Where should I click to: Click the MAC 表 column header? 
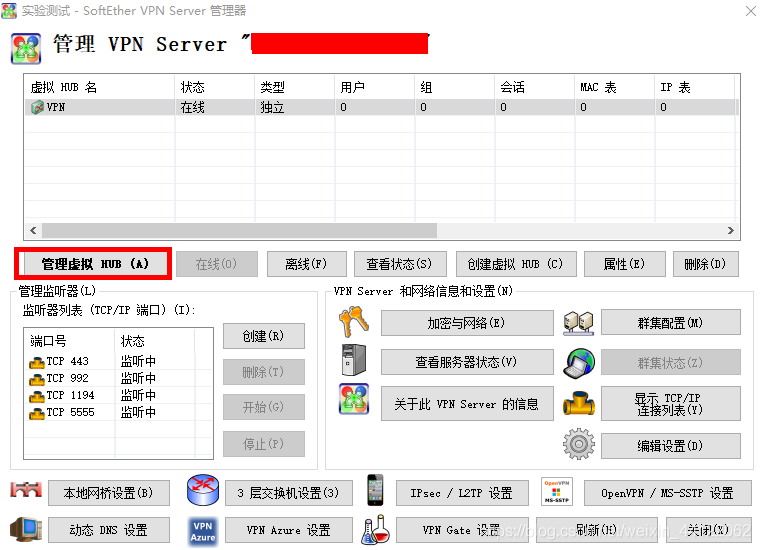[x=615, y=87]
